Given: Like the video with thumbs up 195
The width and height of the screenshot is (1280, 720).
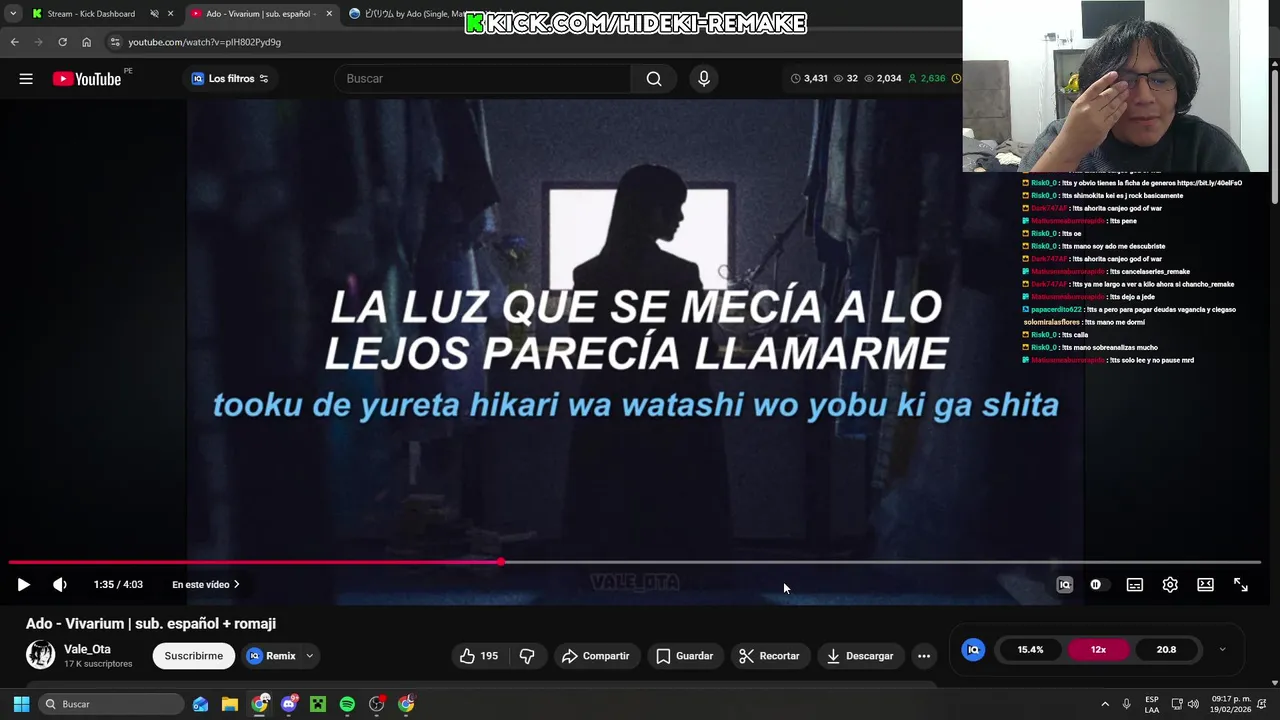Looking at the screenshot, I should 480,656.
